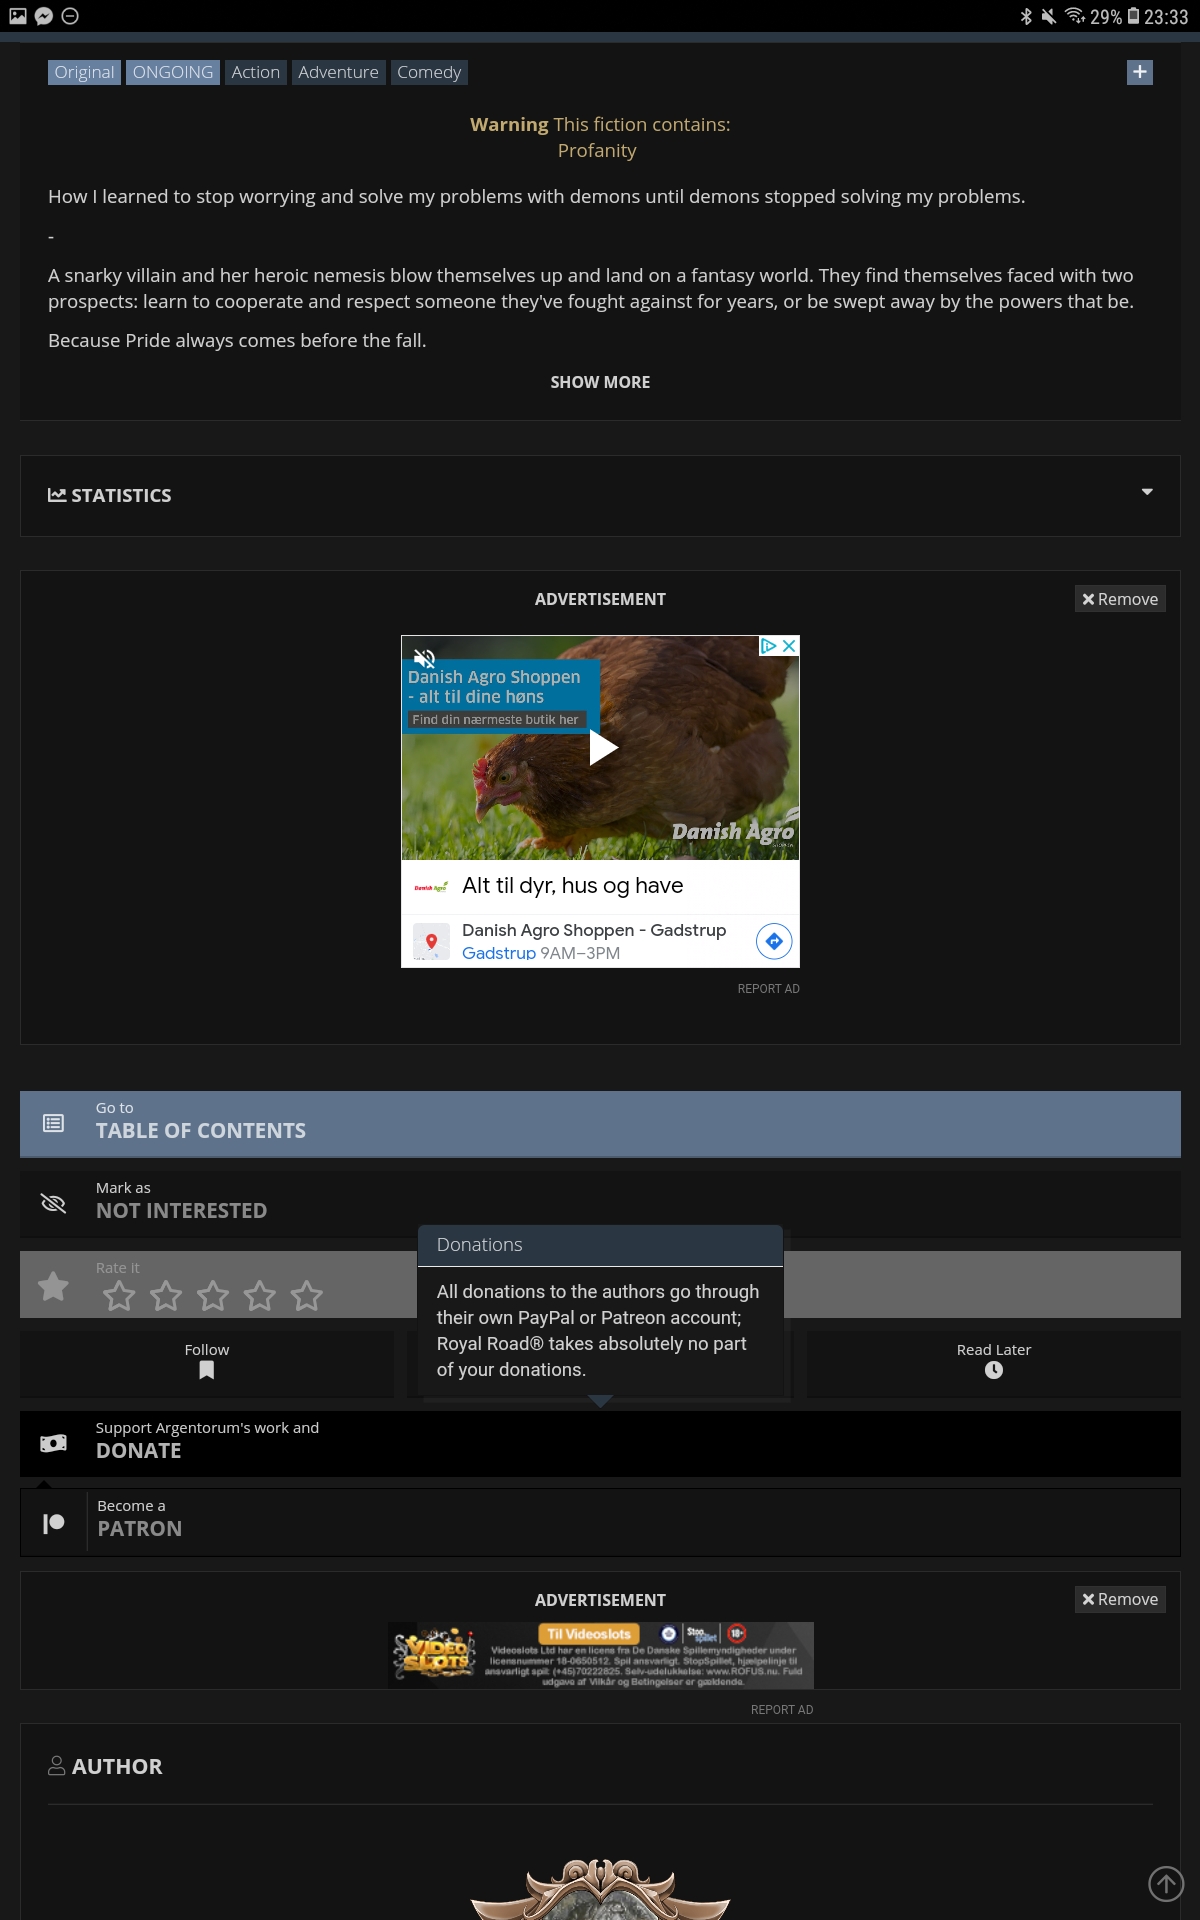
Task: Click the table of contents list icon
Action: pos(54,1124)
